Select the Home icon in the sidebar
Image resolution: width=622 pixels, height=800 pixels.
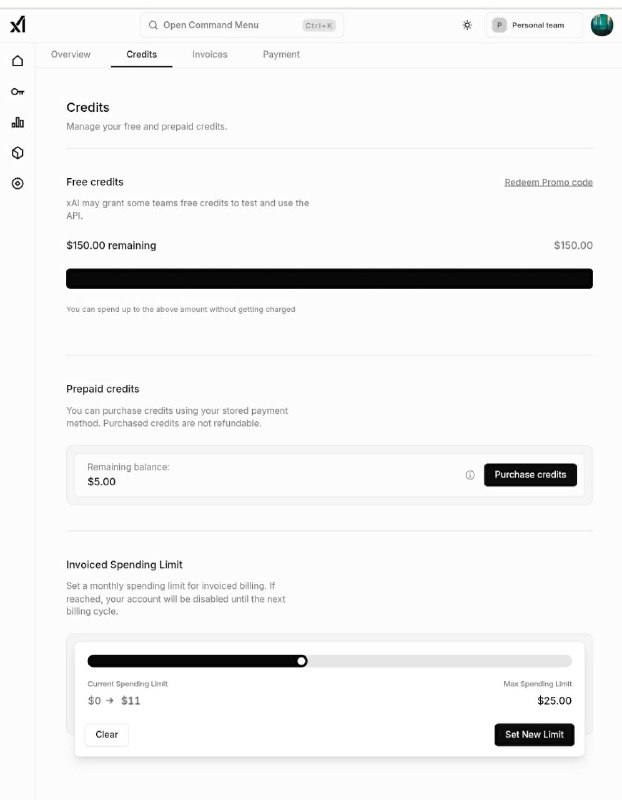tap(16, 60)
